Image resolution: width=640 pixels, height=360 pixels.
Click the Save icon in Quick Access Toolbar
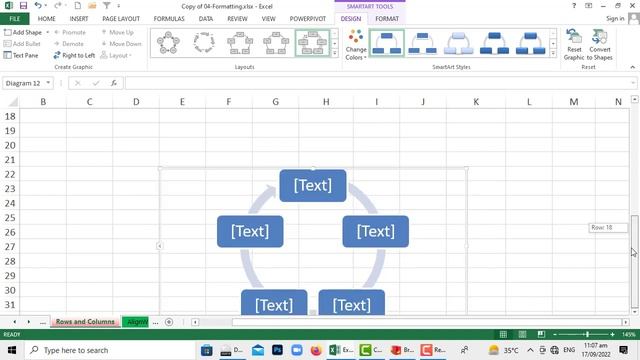pyautogui.click(x=23, y=6)
